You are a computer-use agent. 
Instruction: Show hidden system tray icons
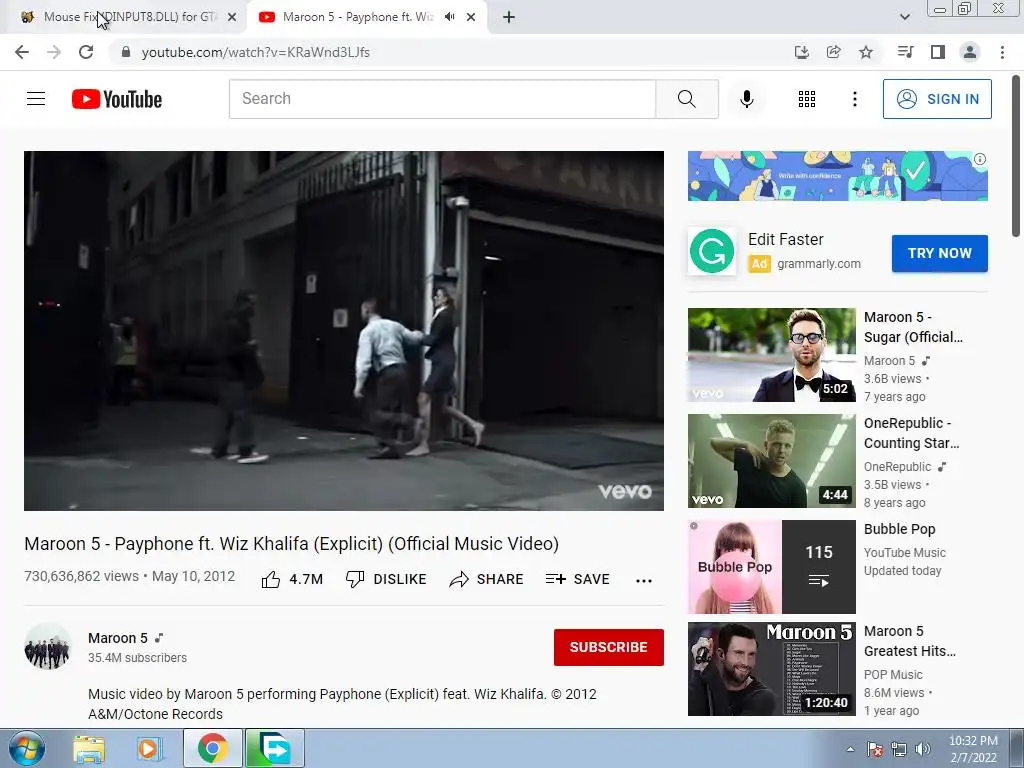pyautogui.click(x=850, y=749)
